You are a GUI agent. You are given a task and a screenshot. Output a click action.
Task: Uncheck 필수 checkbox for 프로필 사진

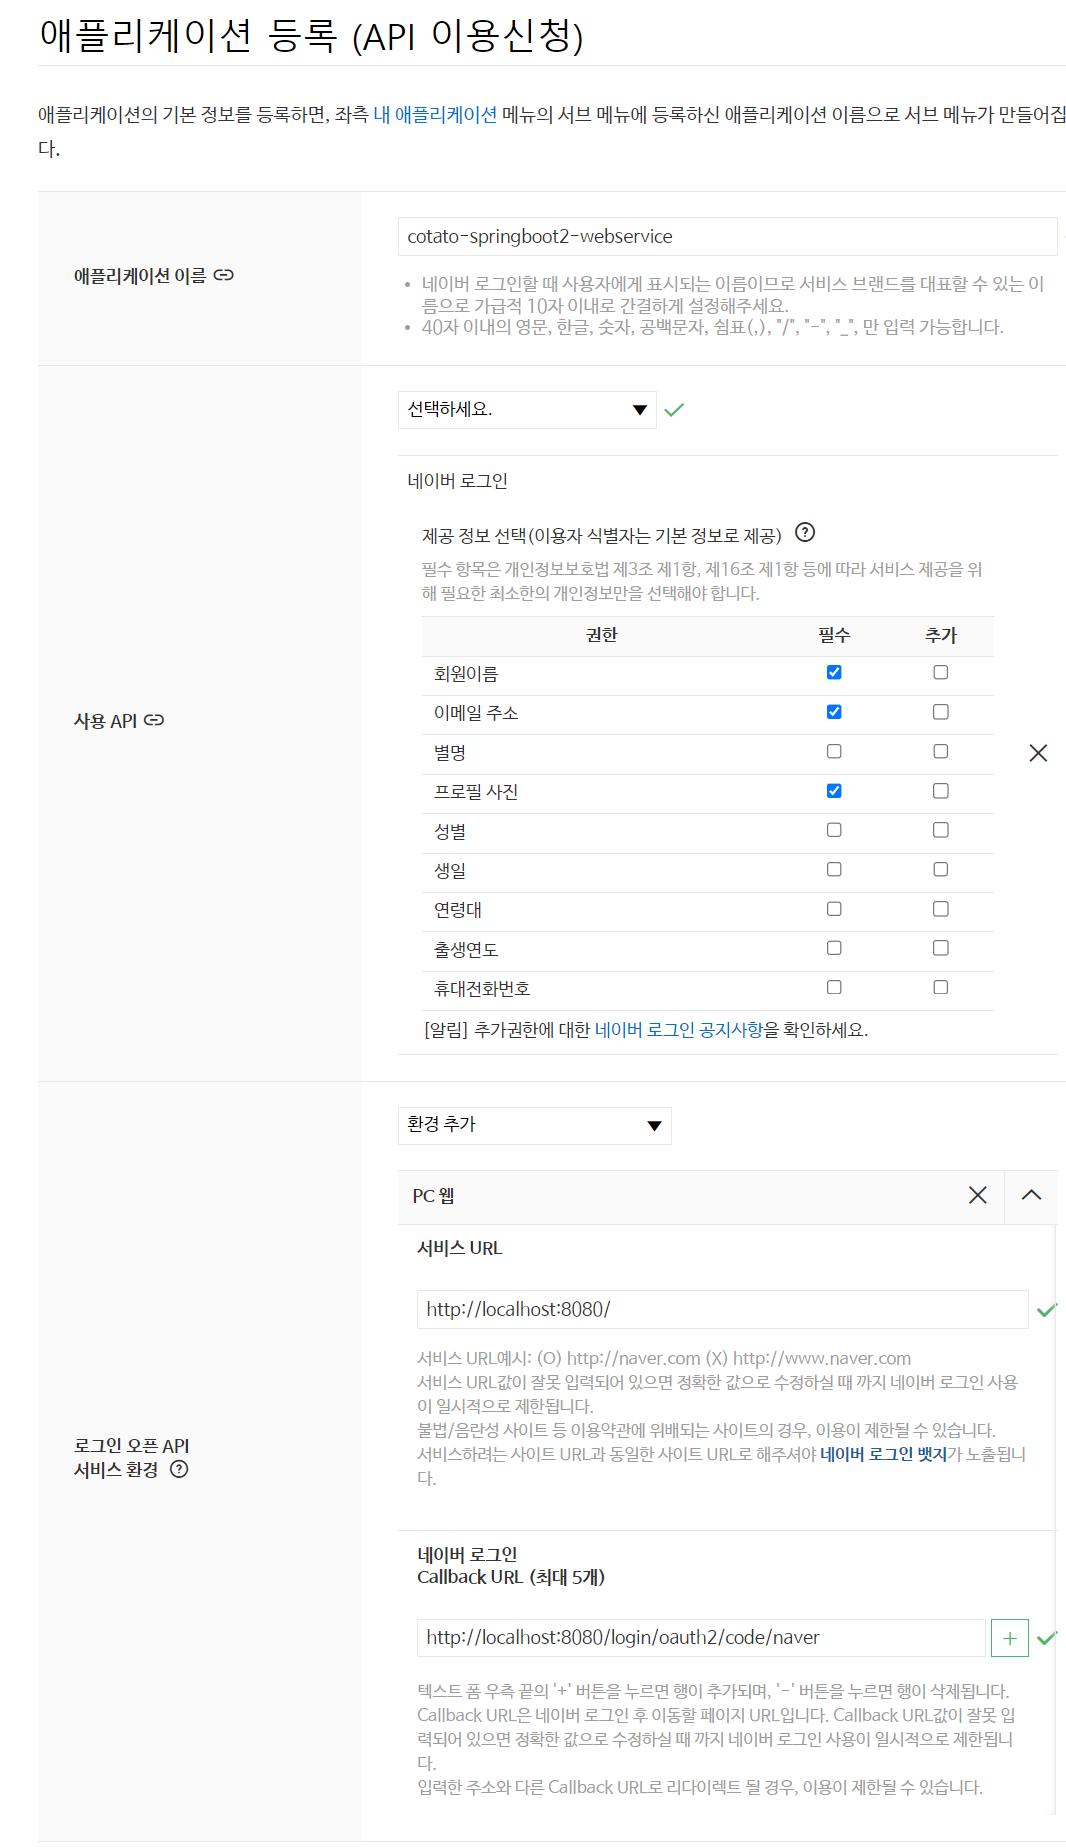pyautogui.click(x=834, y=791)
